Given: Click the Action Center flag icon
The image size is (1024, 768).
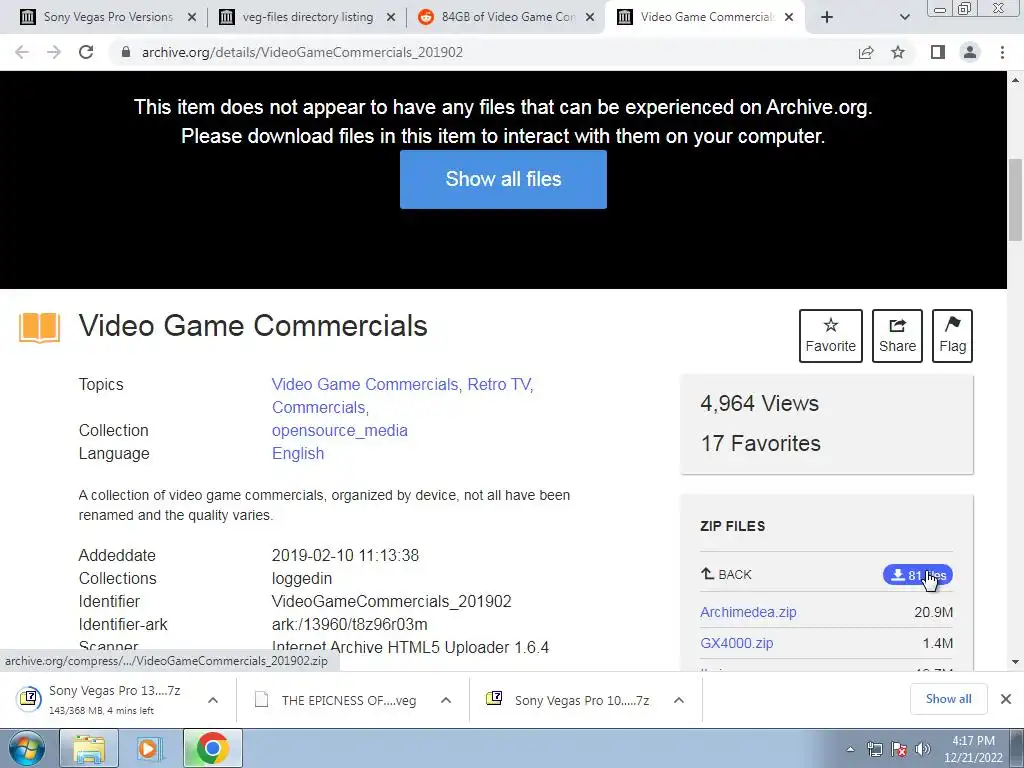Looking at the screenshot, I should (899, 749).
